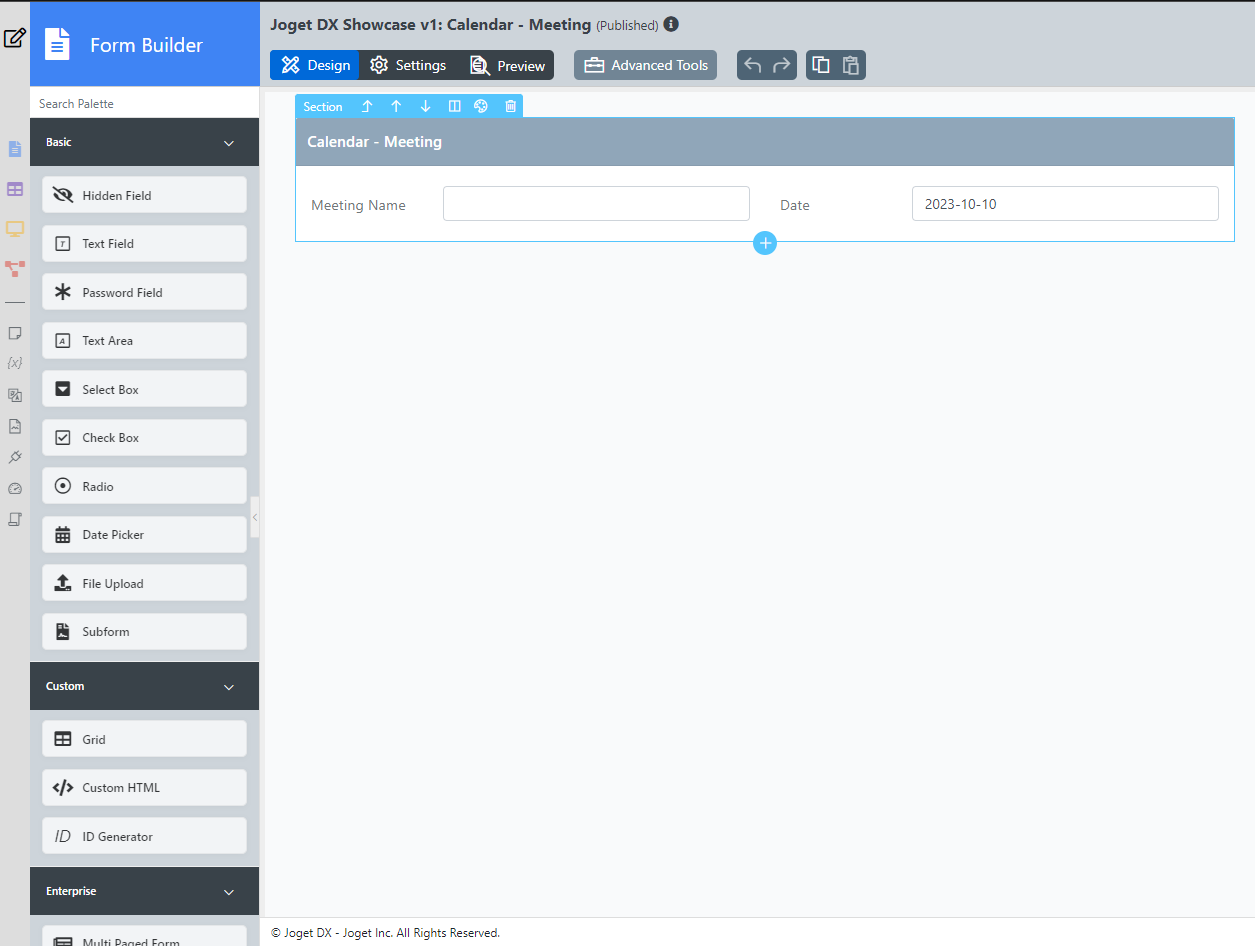Viewport: 1255px width, 946px height.
Task: Select Password Field palette element
Action: [144, 292]
